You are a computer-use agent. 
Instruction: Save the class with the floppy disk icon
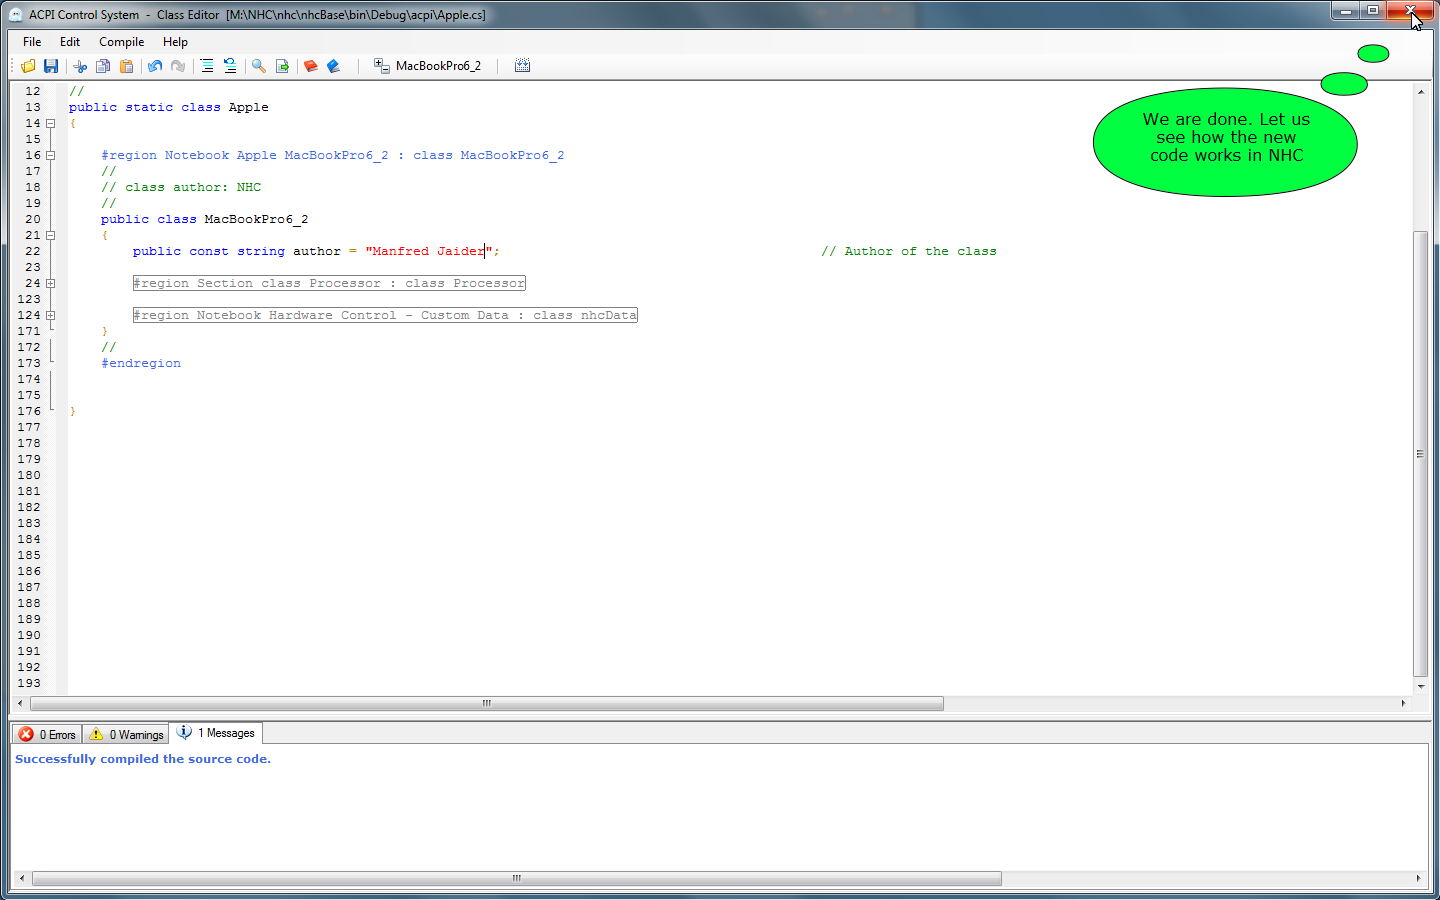(x=51, y=66)
